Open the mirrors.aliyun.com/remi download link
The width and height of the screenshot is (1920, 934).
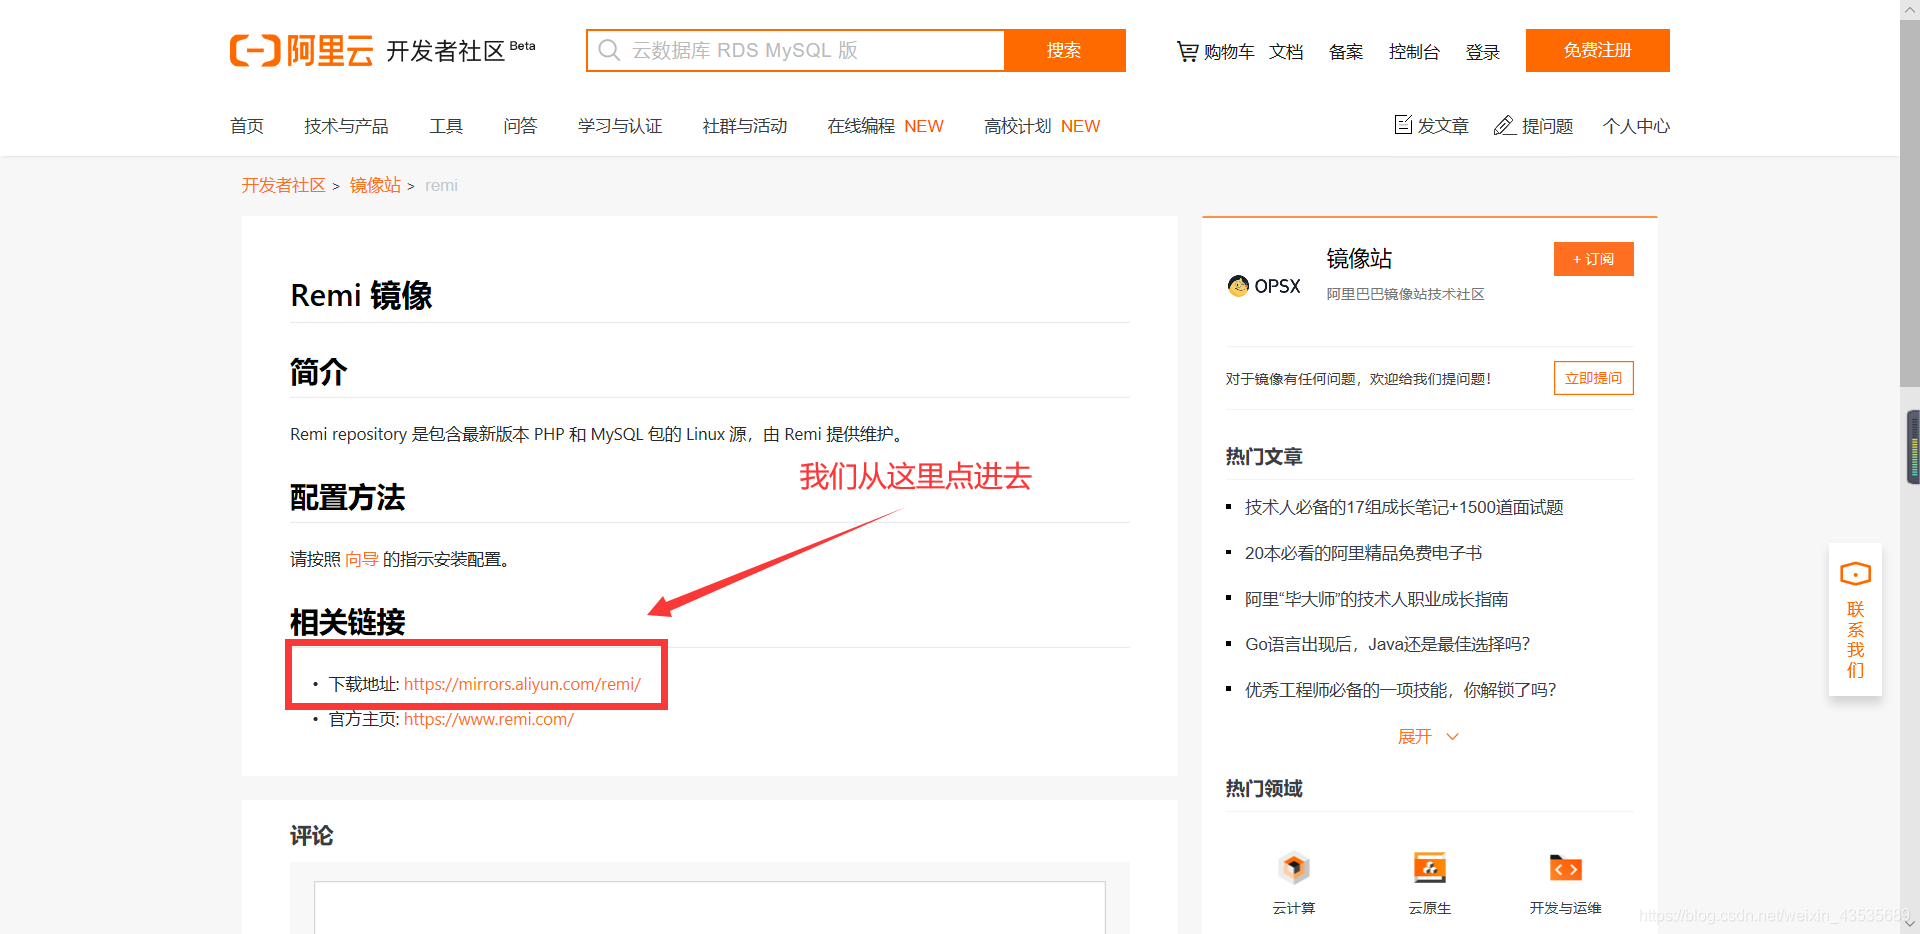coord(523,684)
